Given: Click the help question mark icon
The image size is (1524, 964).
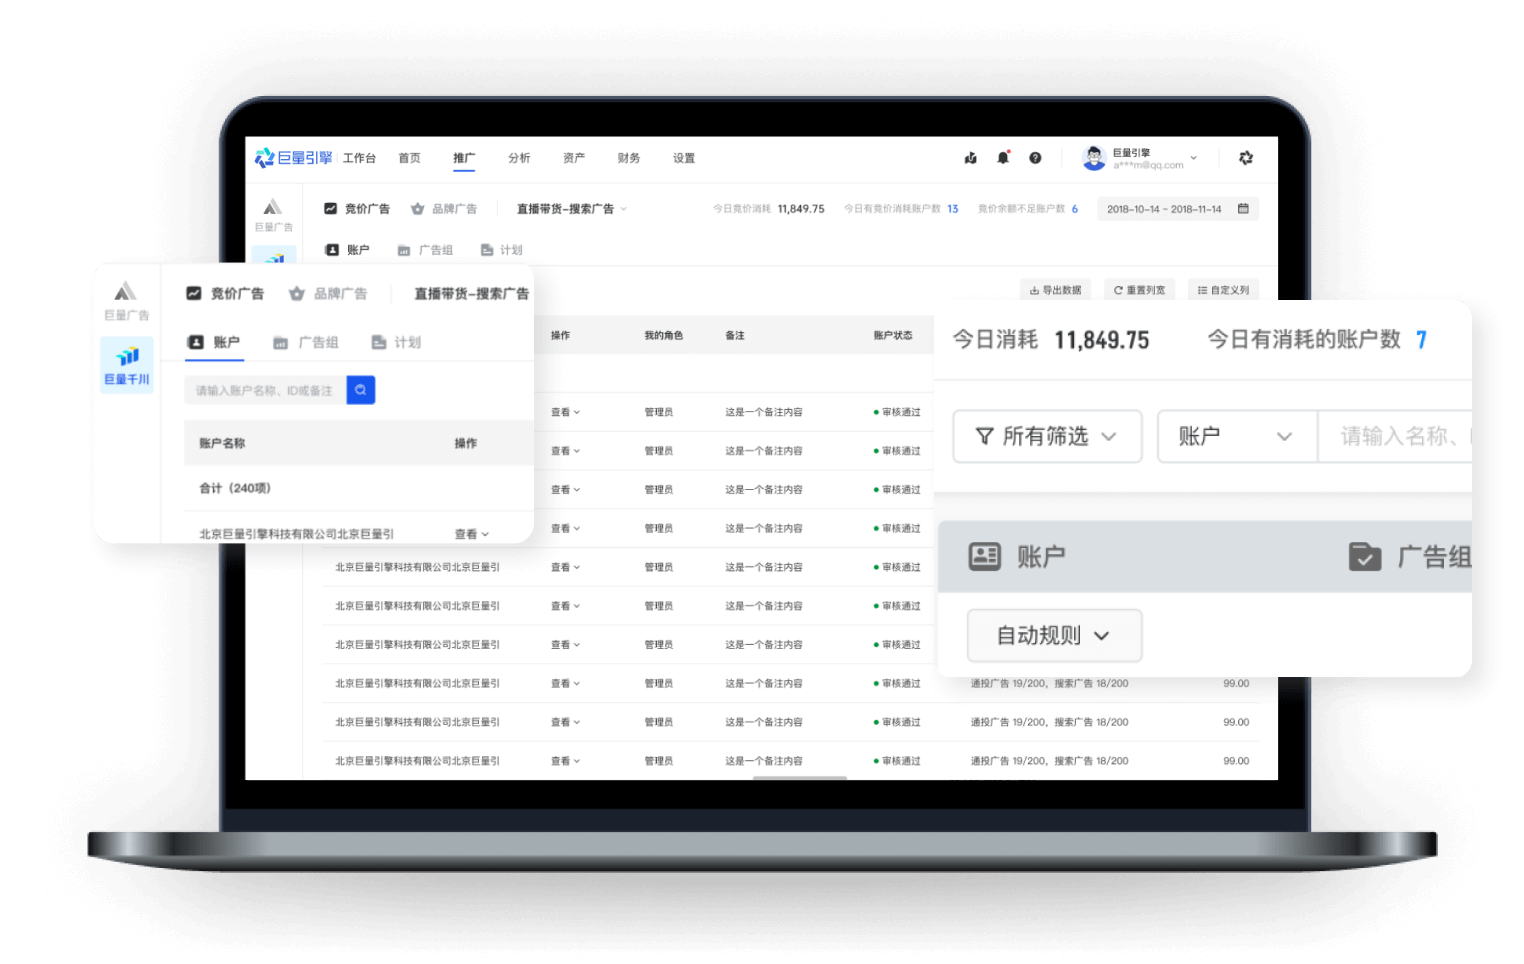Looking at the screenshot, I should (1035, 158).
